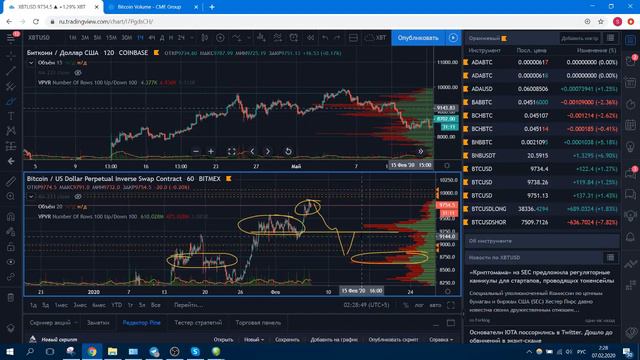Select the zoom-in magnifier tool
The height and width of the screenshot is (360, 640).
tap(11, 197)
